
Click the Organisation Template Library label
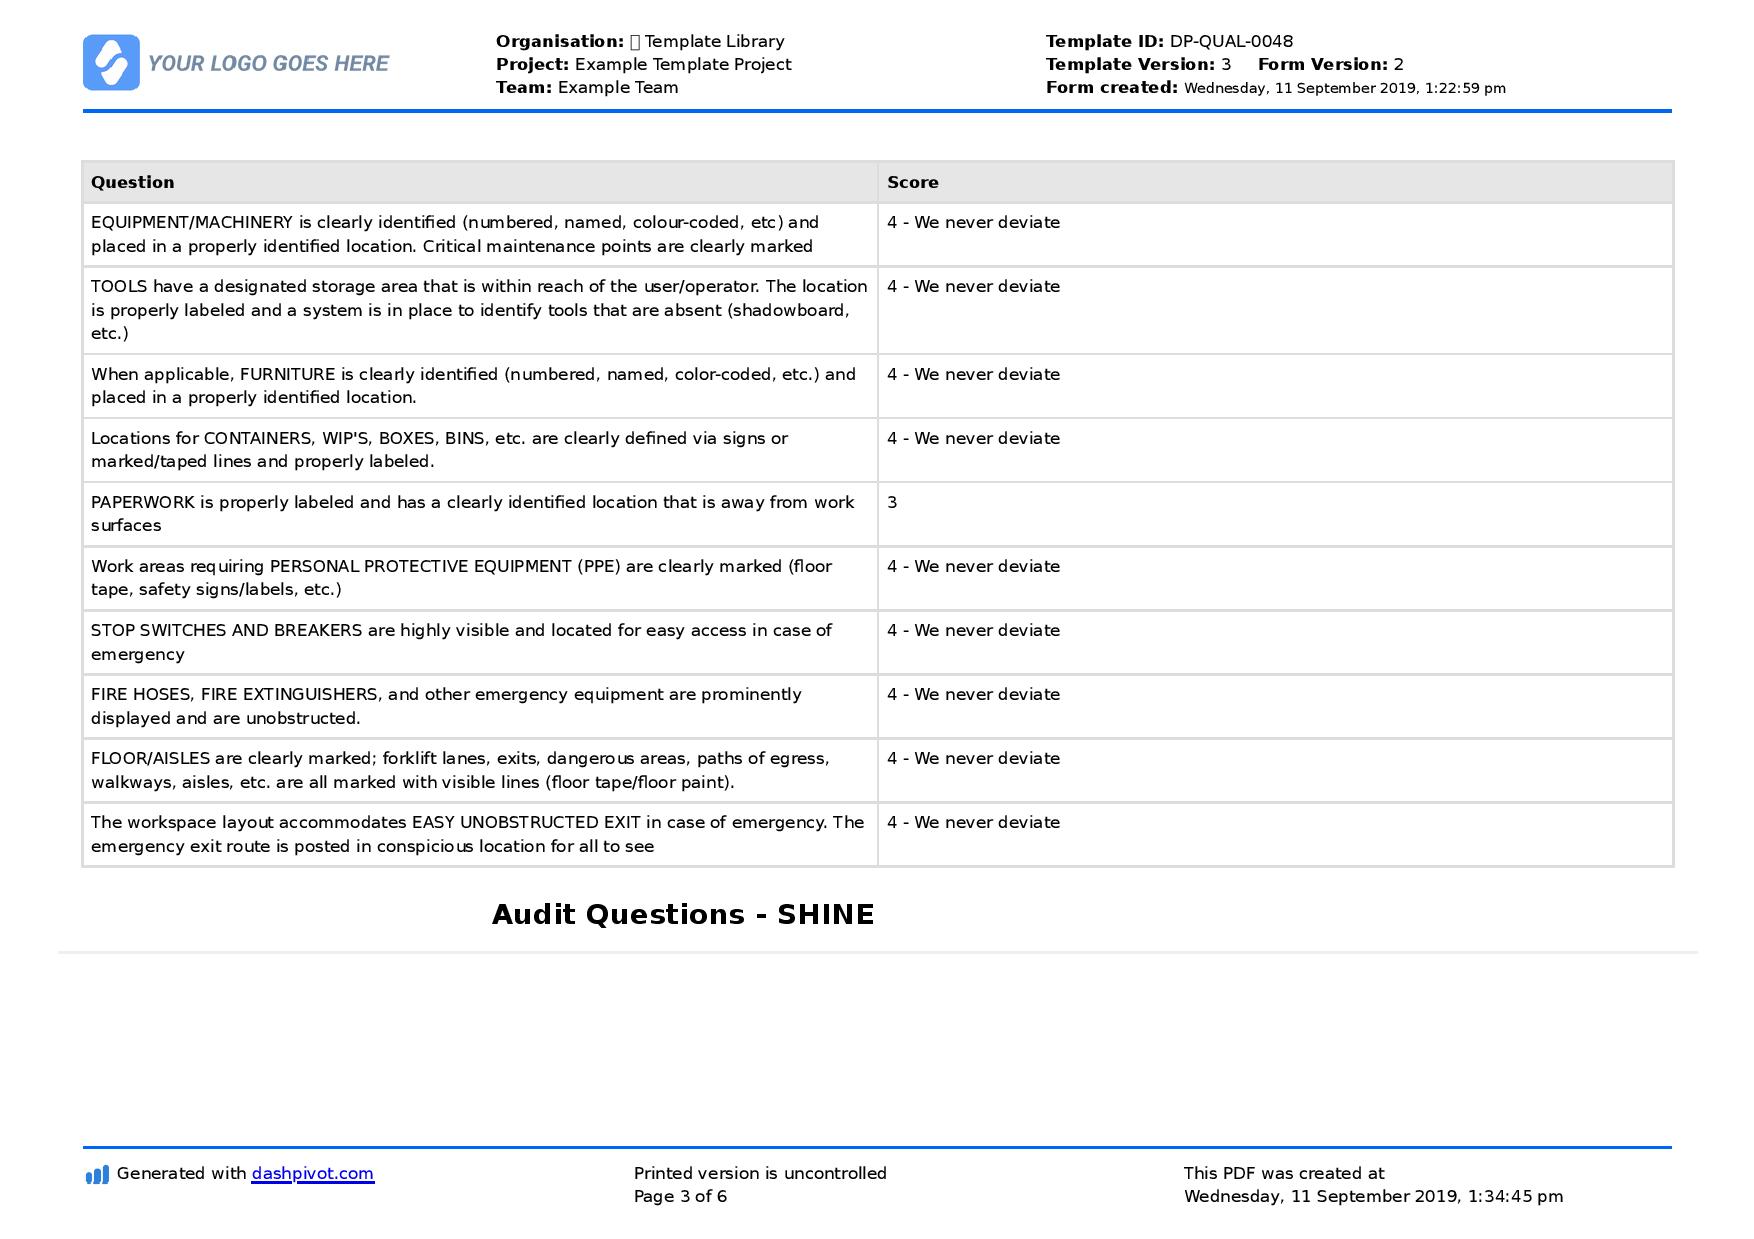(640, 41)
